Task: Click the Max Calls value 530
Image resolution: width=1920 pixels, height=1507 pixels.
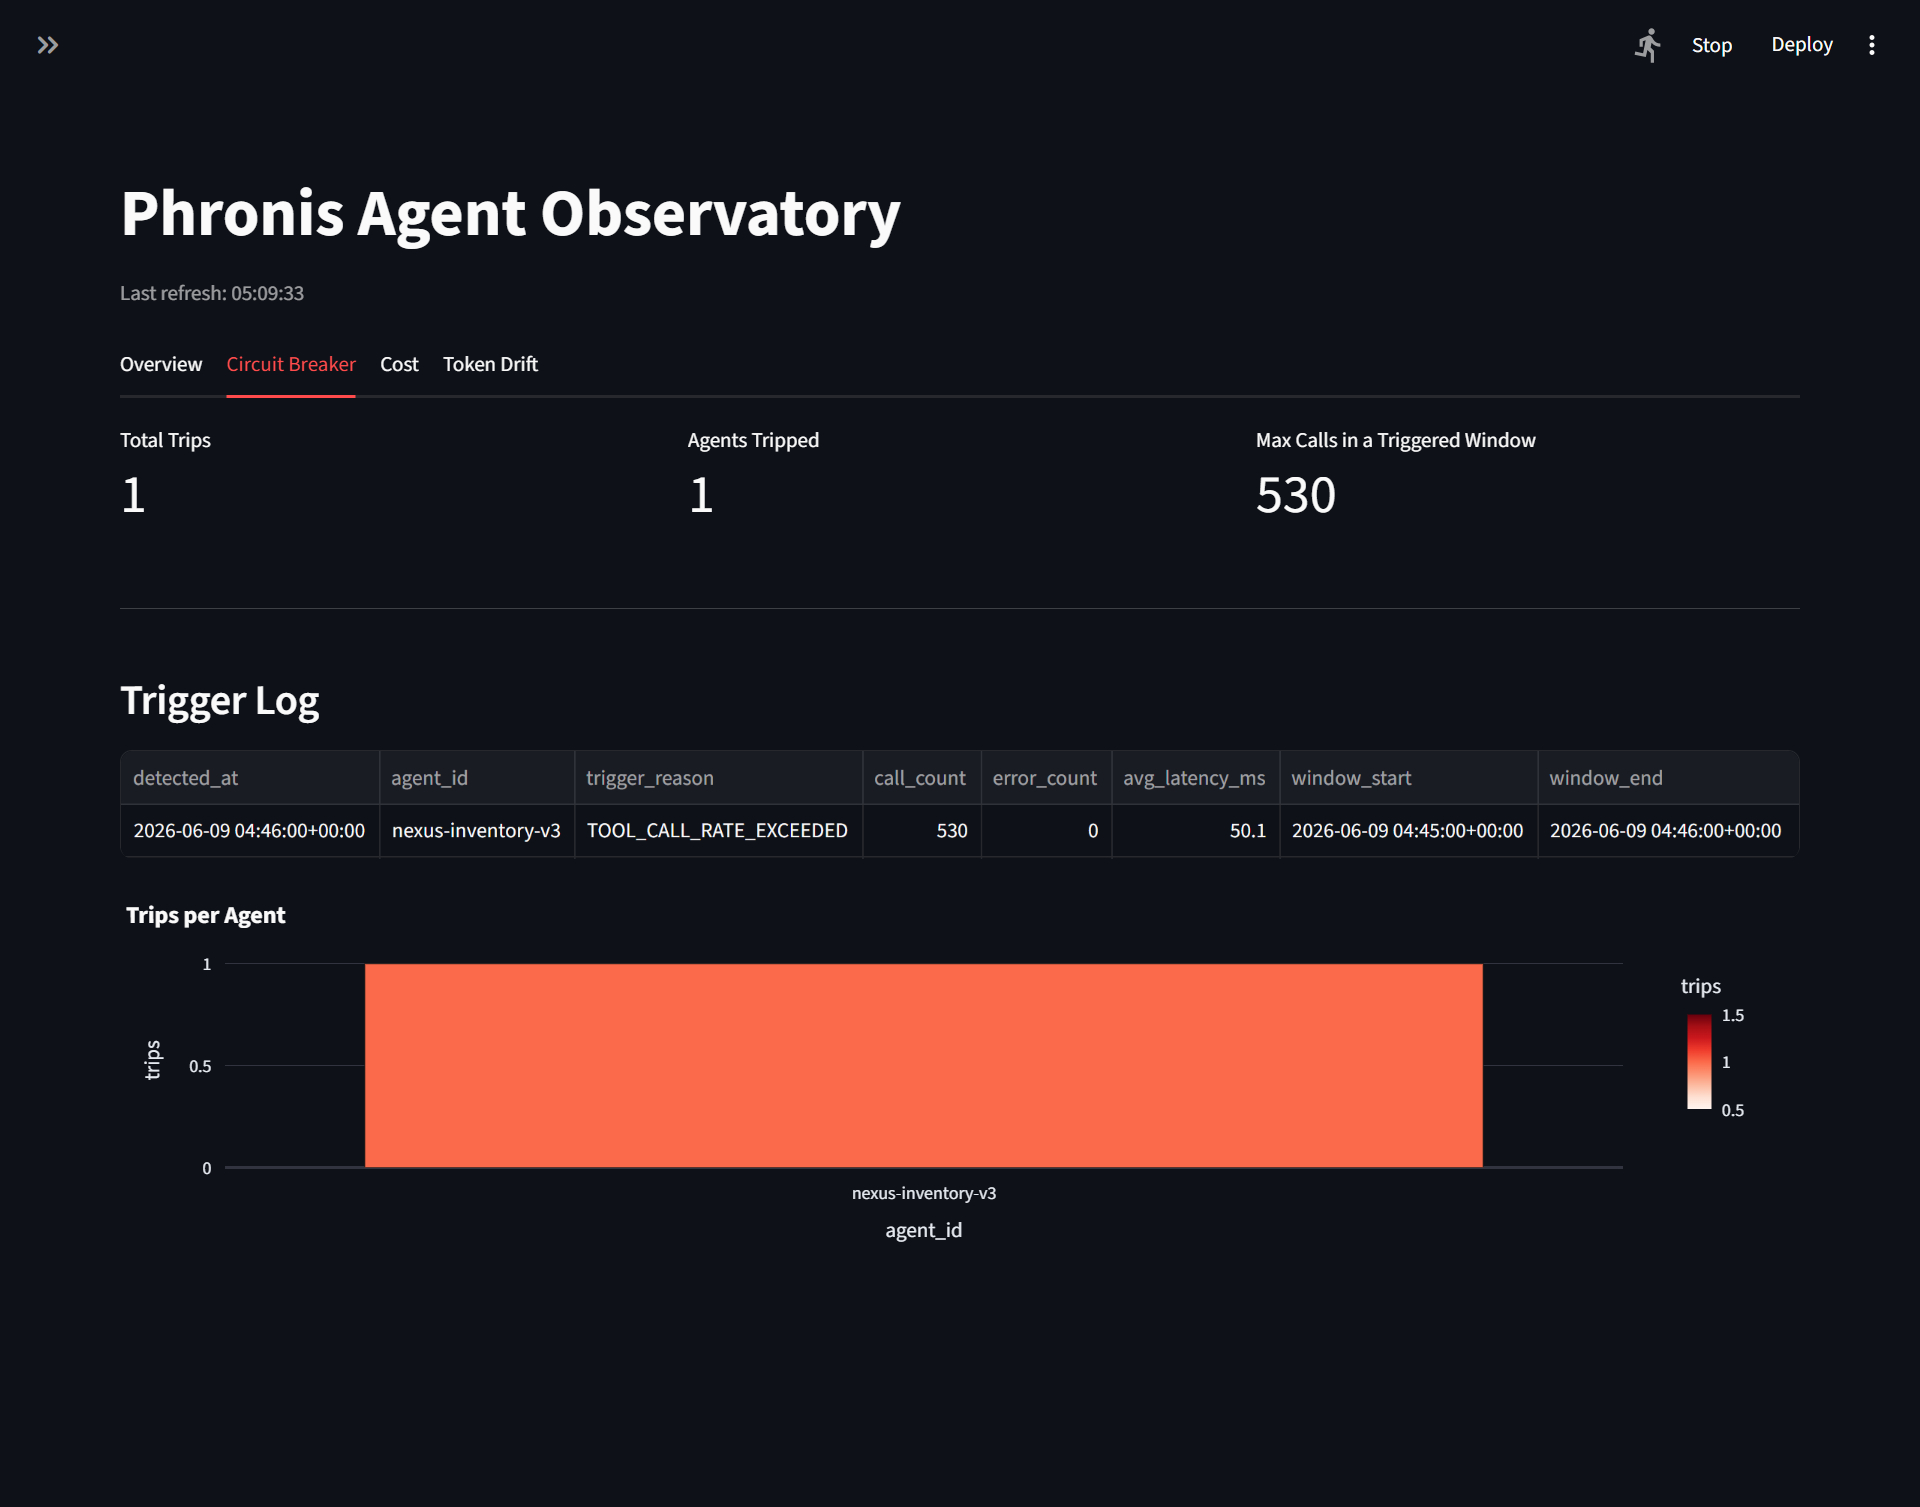Action: (1296, 495)
